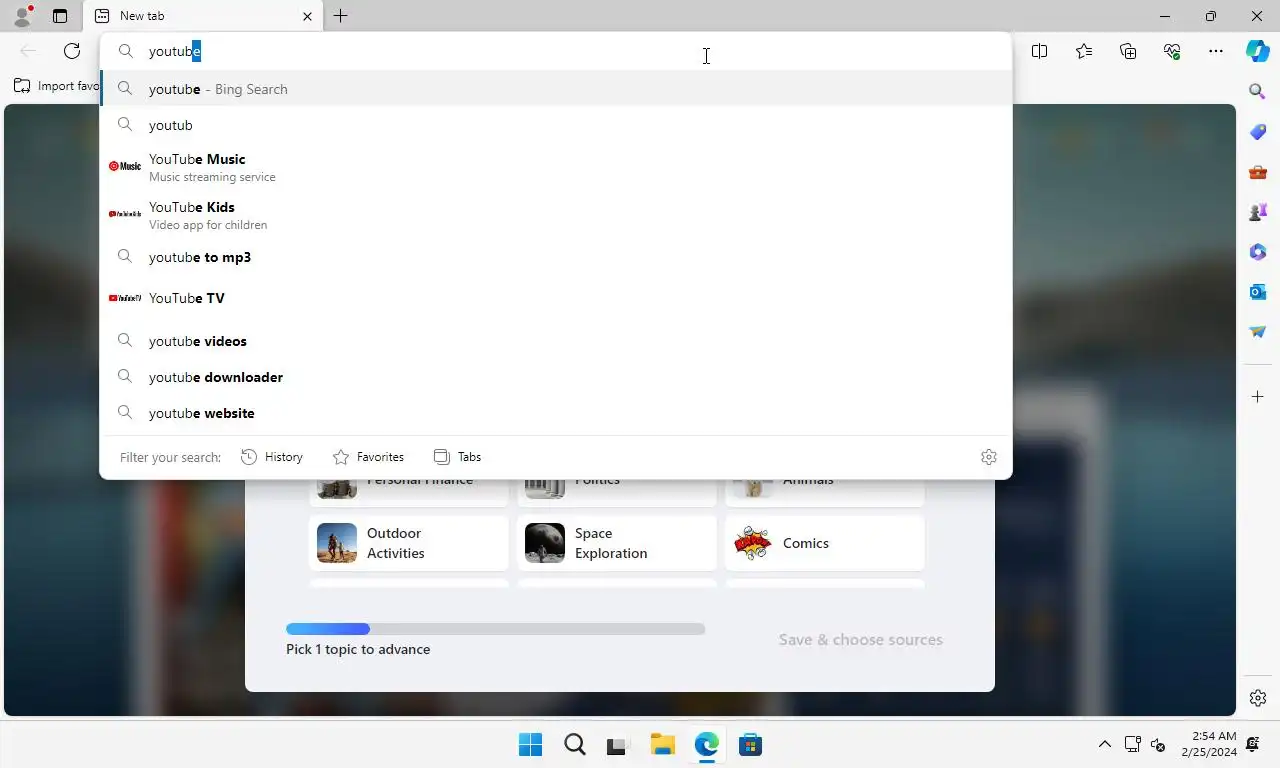
Task: Open the profile avatar menu
Action: pyautogui.click(x=22, y=16)
